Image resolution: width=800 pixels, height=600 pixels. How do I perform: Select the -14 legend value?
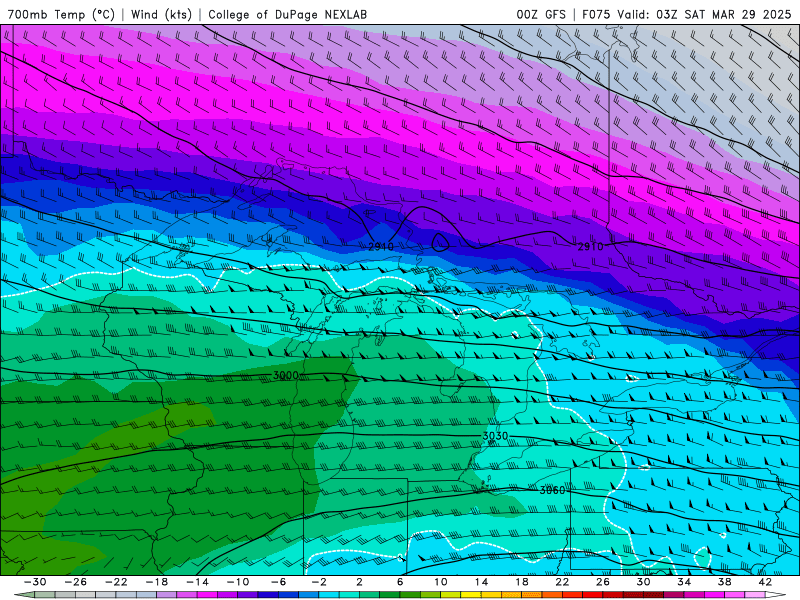(197, 582)
